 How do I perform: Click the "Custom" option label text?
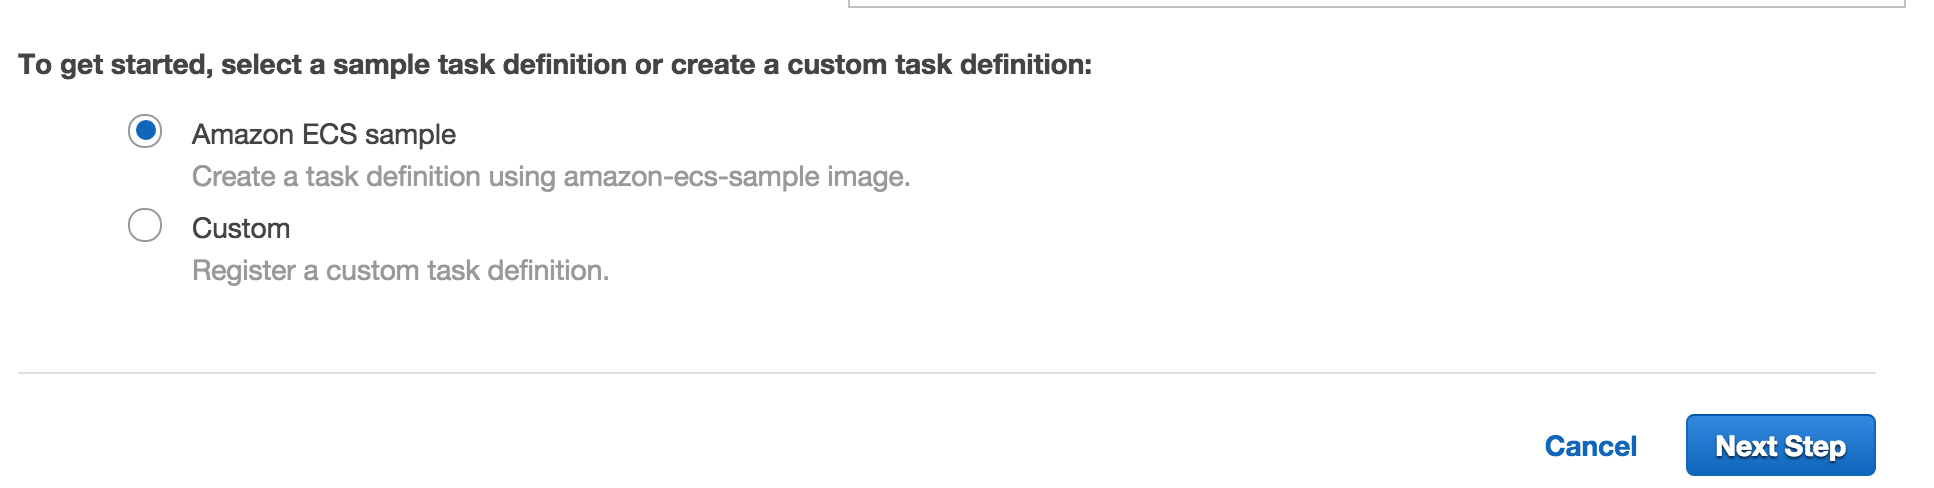tap(241, 228)
